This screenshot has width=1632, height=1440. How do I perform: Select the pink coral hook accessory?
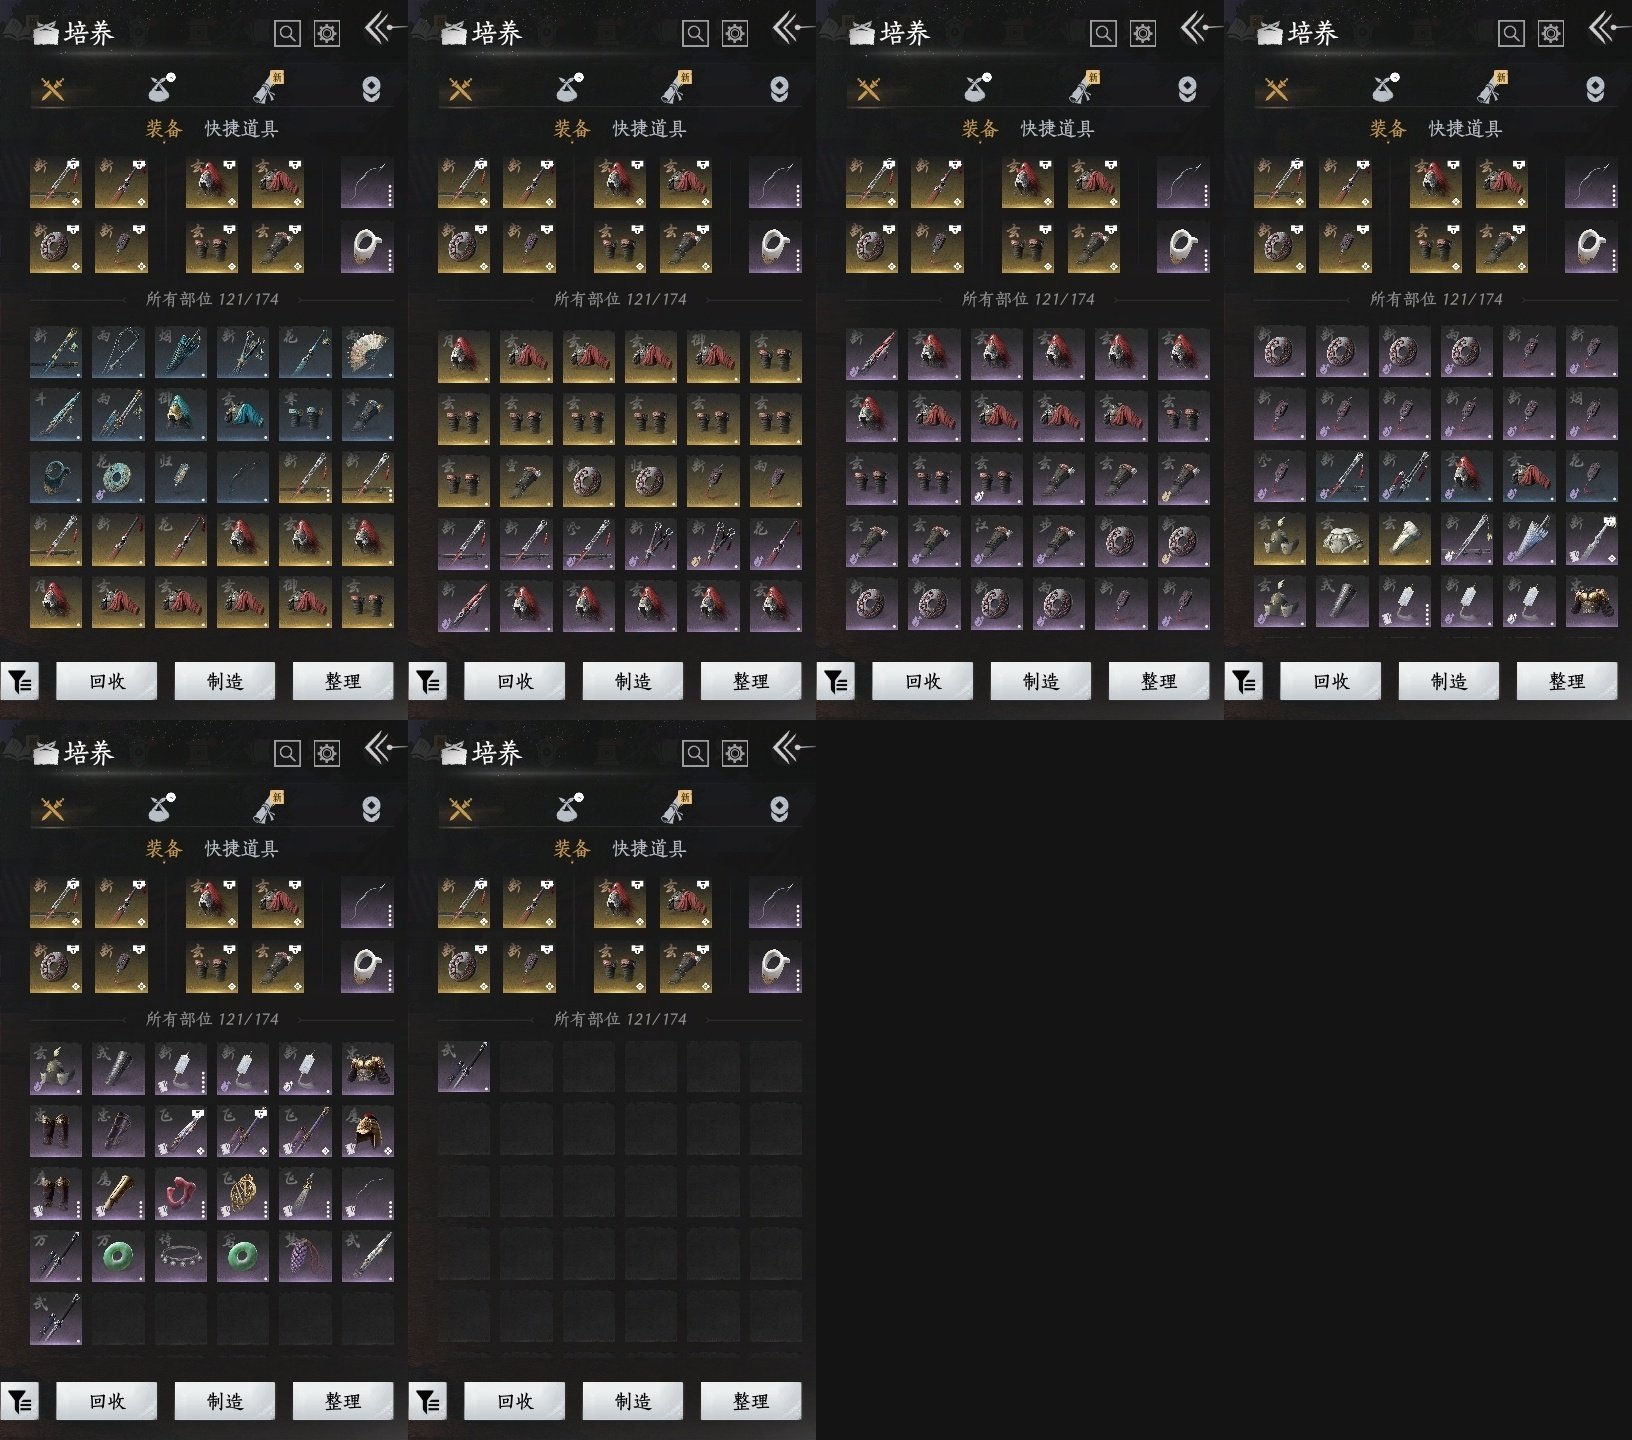click(x=181, y=1195)
